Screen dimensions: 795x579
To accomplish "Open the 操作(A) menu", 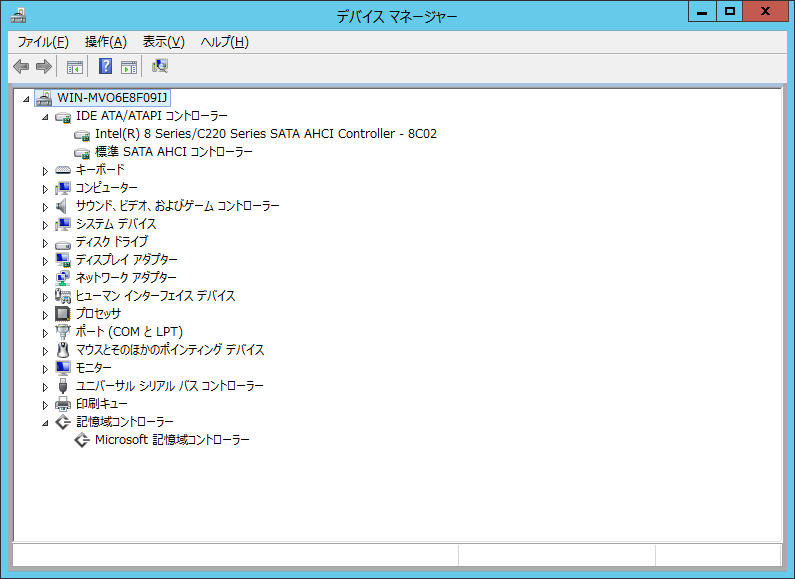I will coord(106,42).
